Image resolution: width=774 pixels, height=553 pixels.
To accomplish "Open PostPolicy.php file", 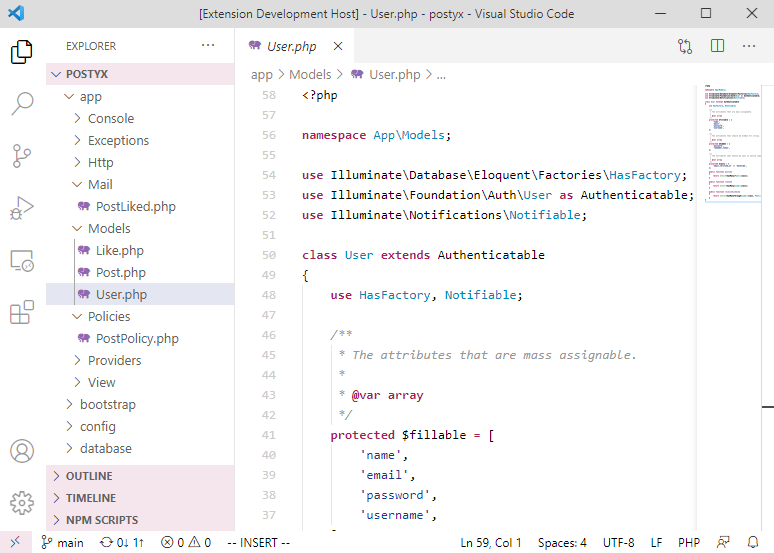I will 140,338.
